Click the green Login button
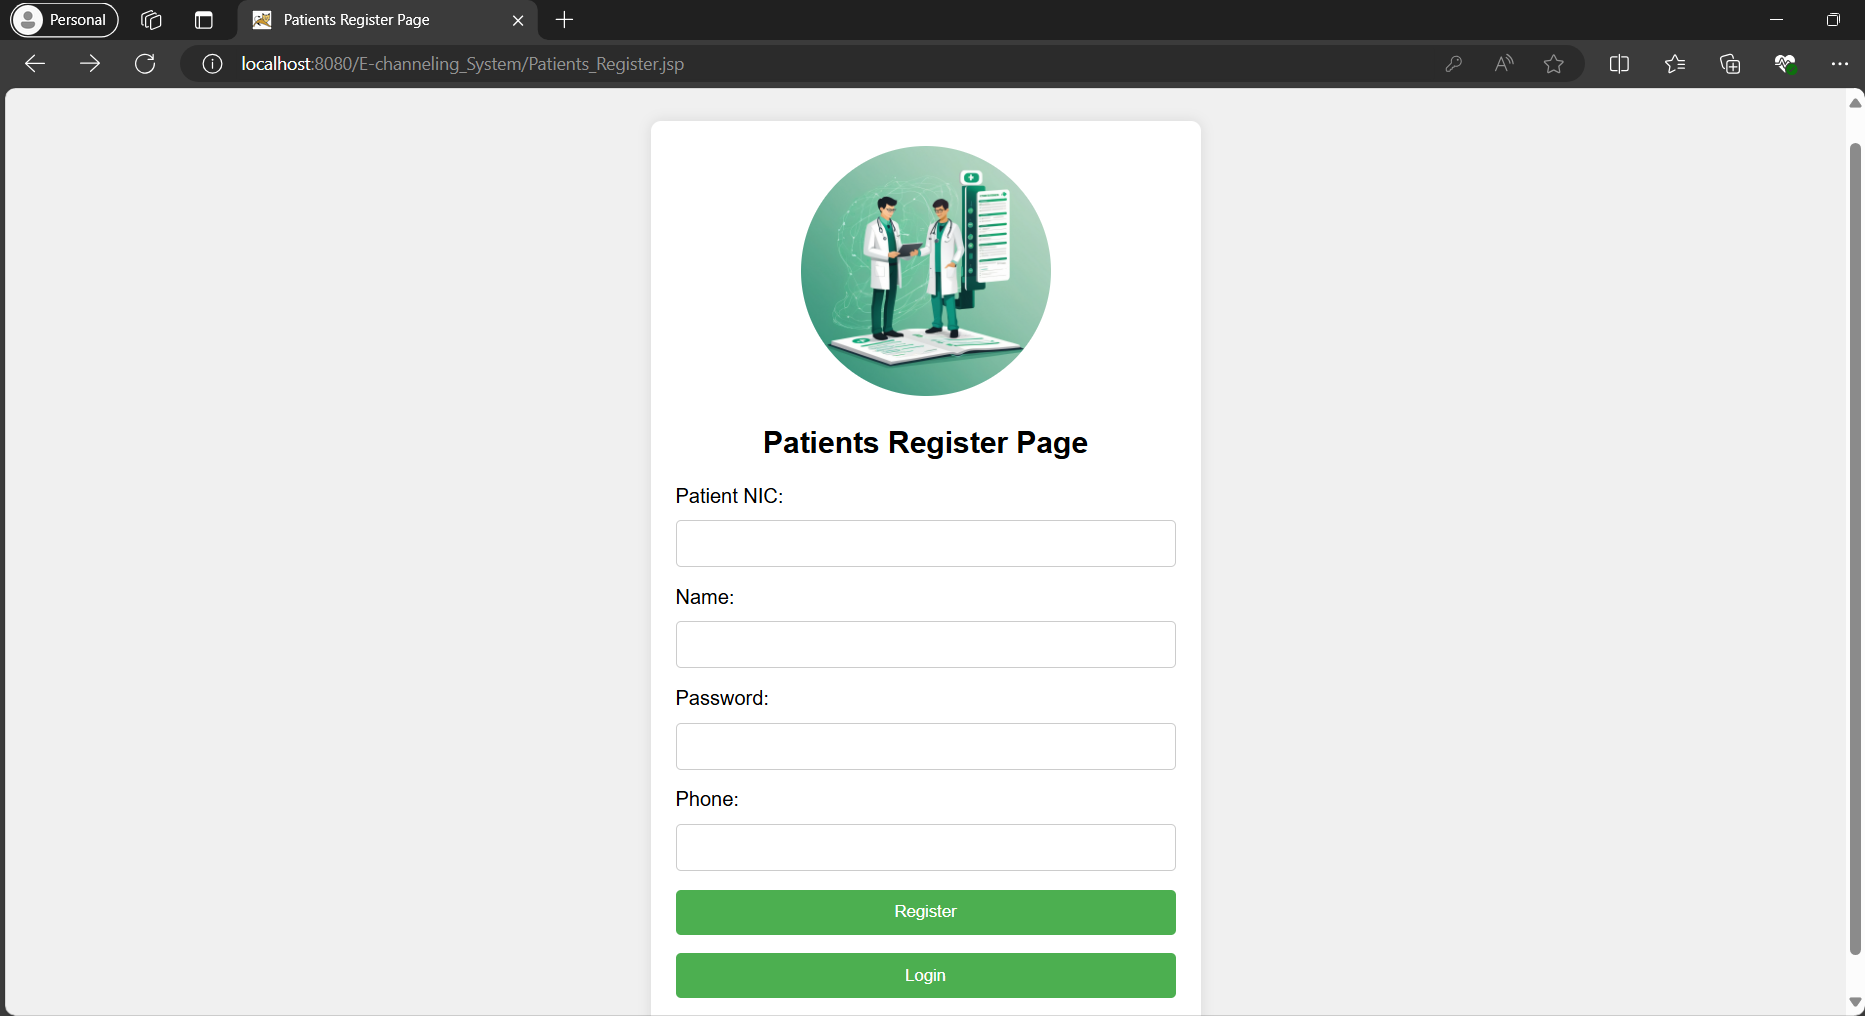Viewport: 1865px width, 1016px height. point(926,975)
